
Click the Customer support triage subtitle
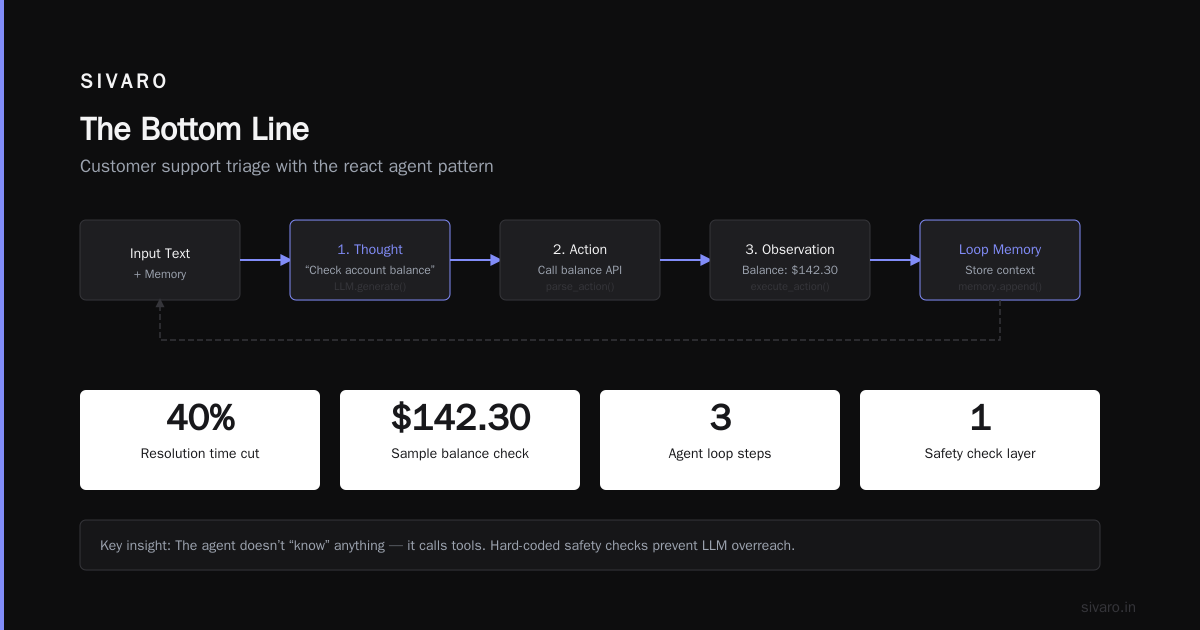287,166
